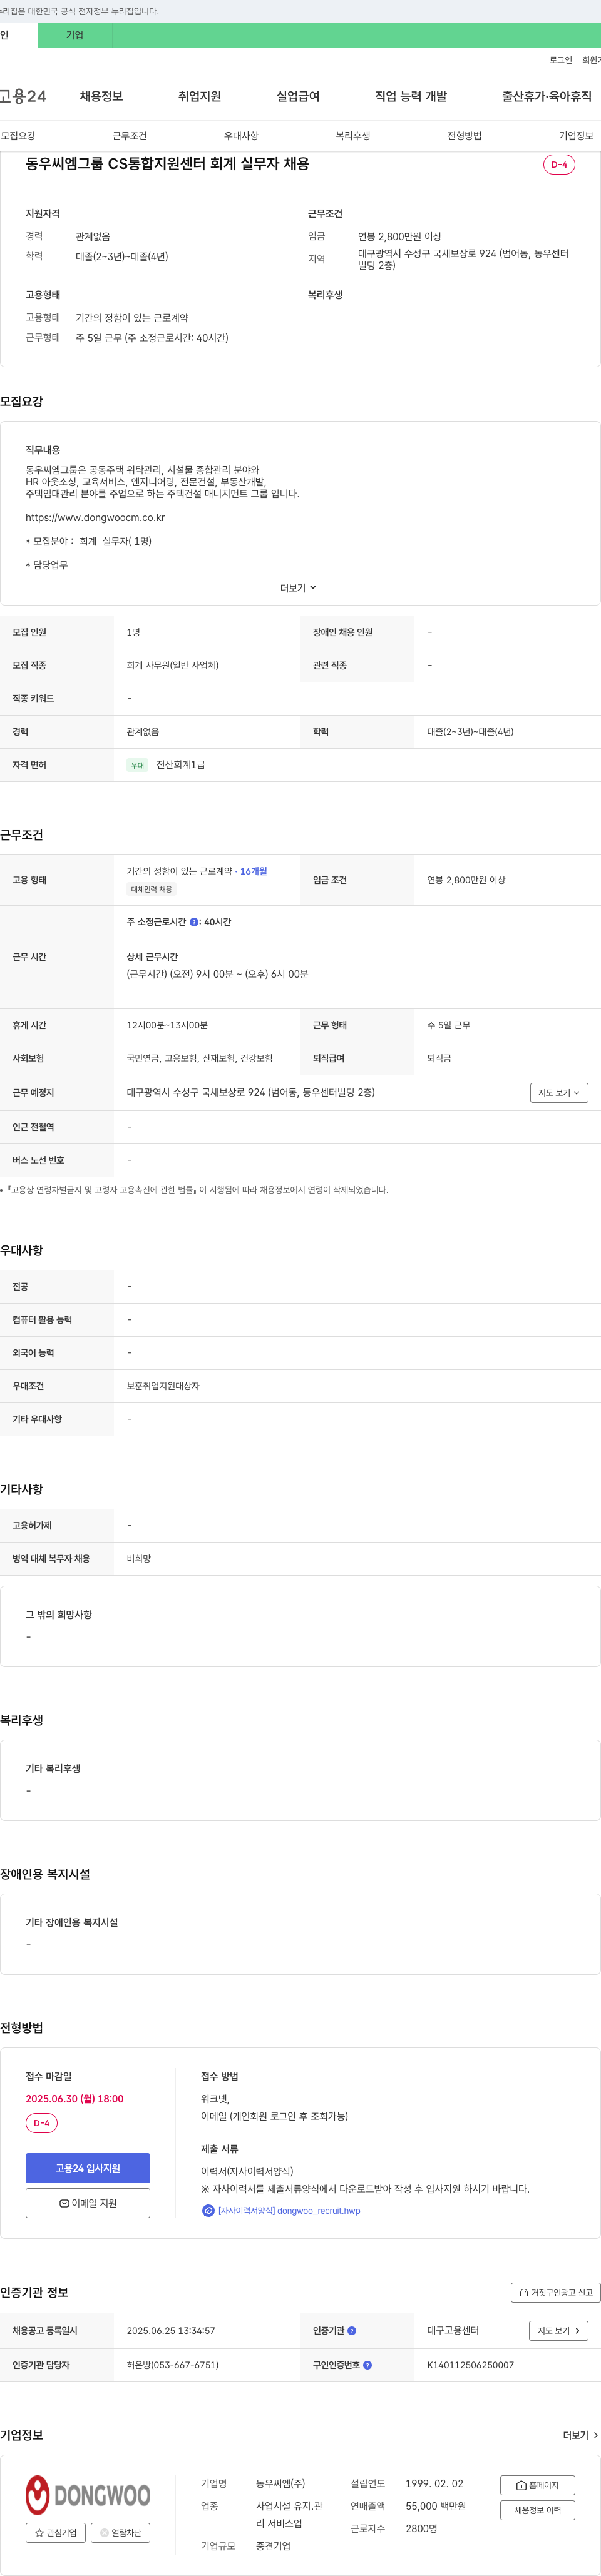Image resolution: width=601 pixels, height=2576 pixels.
Task: Click 보훈취업지원대상자 in 우대조건 row
Action: (163, 1386)
